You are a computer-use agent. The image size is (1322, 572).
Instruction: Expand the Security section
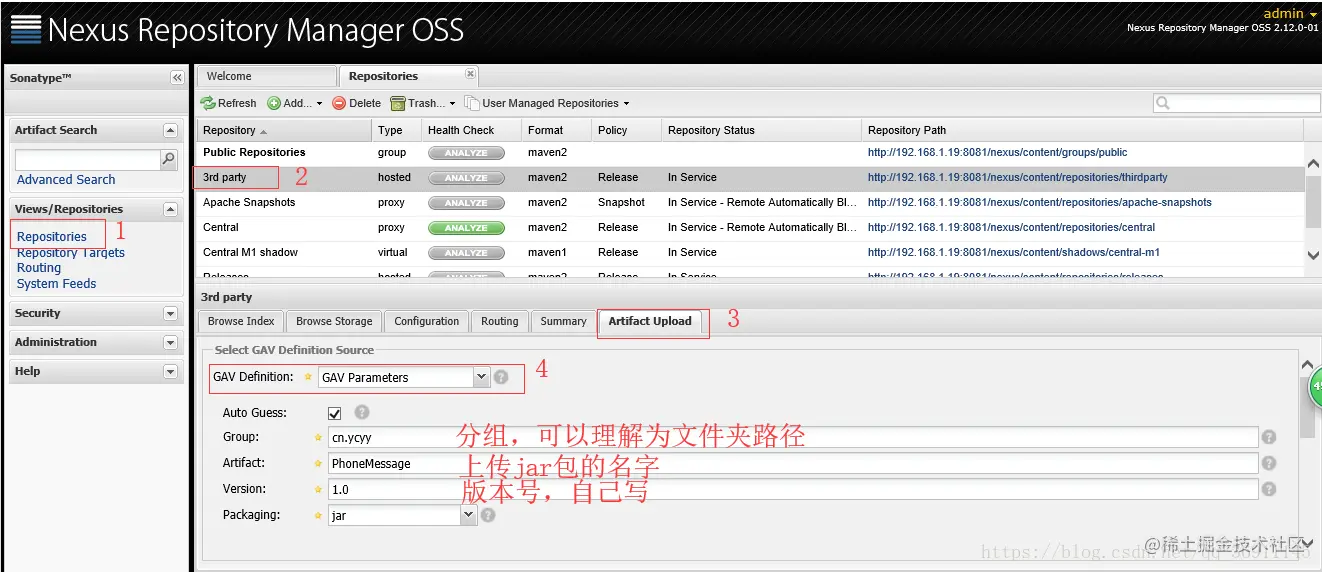coord(170,313)
